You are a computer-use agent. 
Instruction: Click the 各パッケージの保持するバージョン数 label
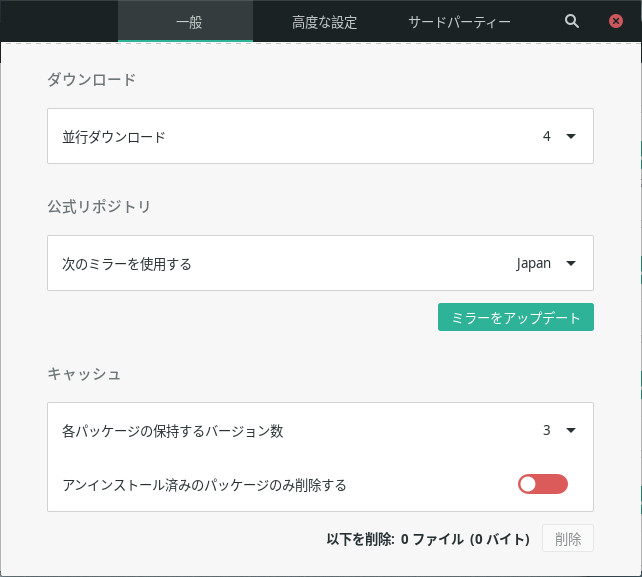coord(172,431)
